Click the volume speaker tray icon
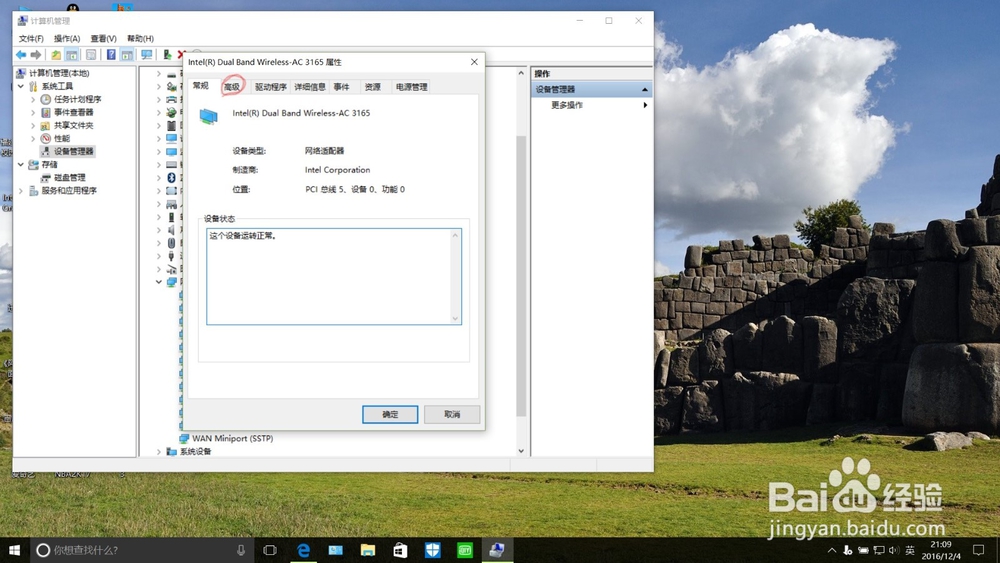This screenshot has height=563, width=1000. pos(893,550)
